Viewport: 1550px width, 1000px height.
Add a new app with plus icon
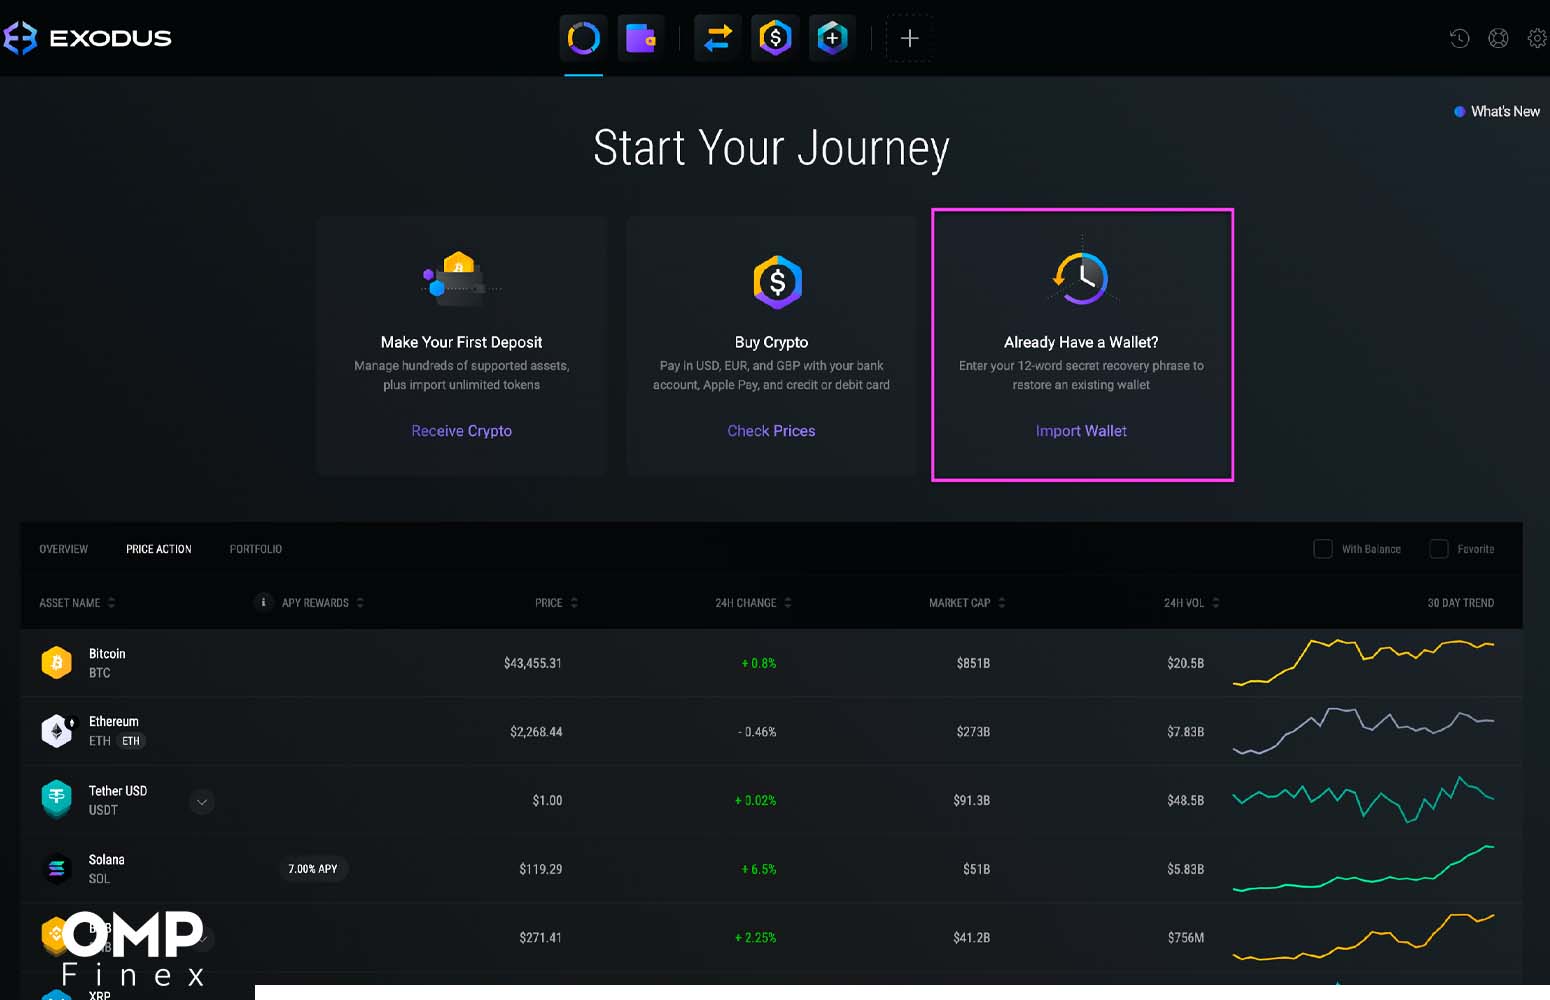pos(909,39)
